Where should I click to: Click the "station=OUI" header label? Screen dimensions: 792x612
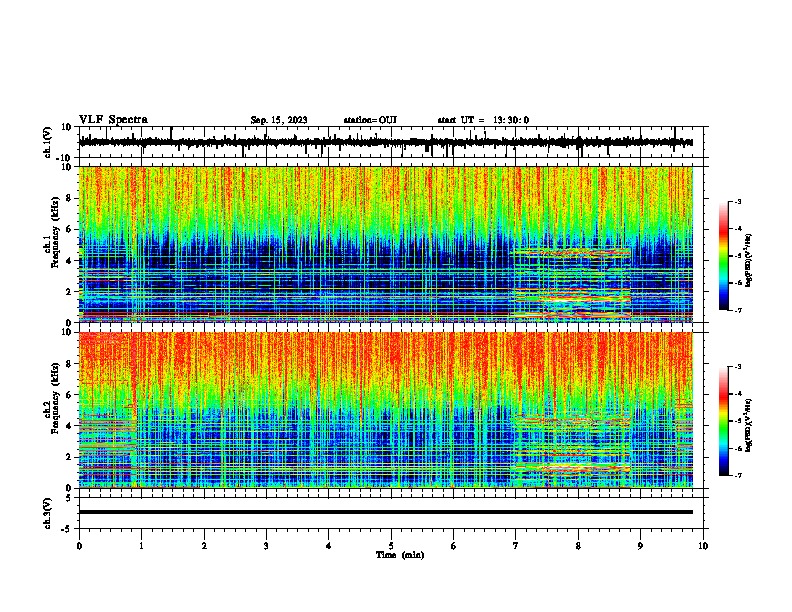[x=370, y=120]
